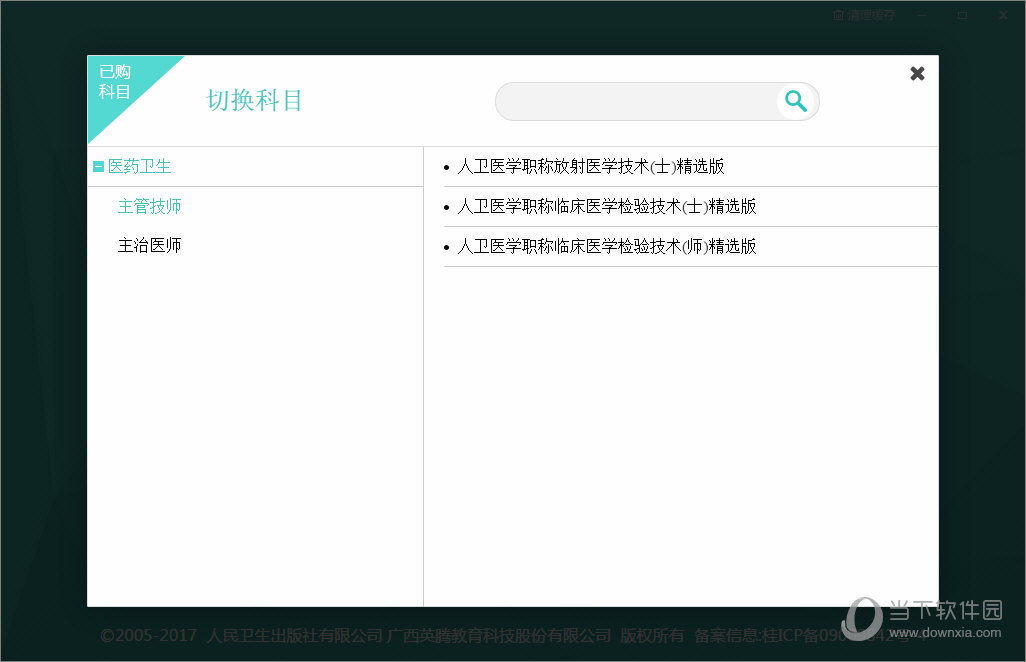Click the magnifier search icon
Viewport: 1026px width, 662px height.
click(x=796, y=101)
